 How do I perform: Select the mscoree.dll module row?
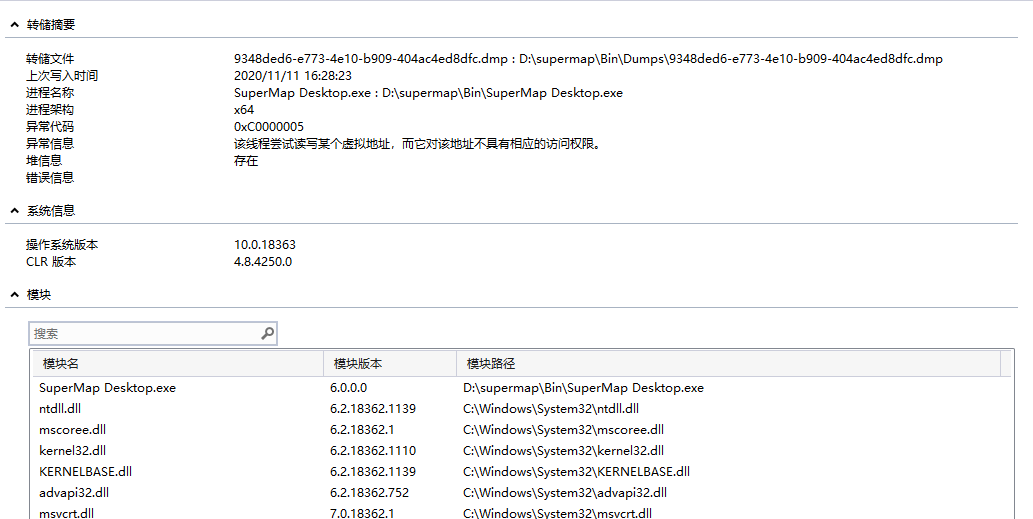pyautogui.click(x=521, y=430)
